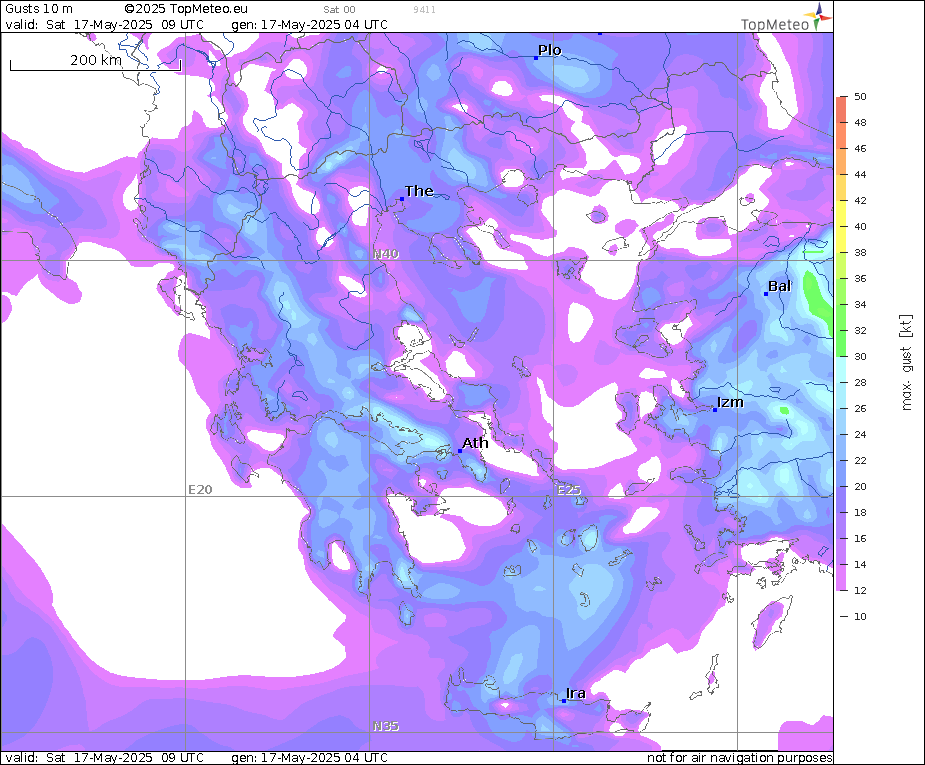Click the bottom 'valid: Sat 17-May-2025 09 UTC' text
This screenshot has height=765, width=925.
104,757
